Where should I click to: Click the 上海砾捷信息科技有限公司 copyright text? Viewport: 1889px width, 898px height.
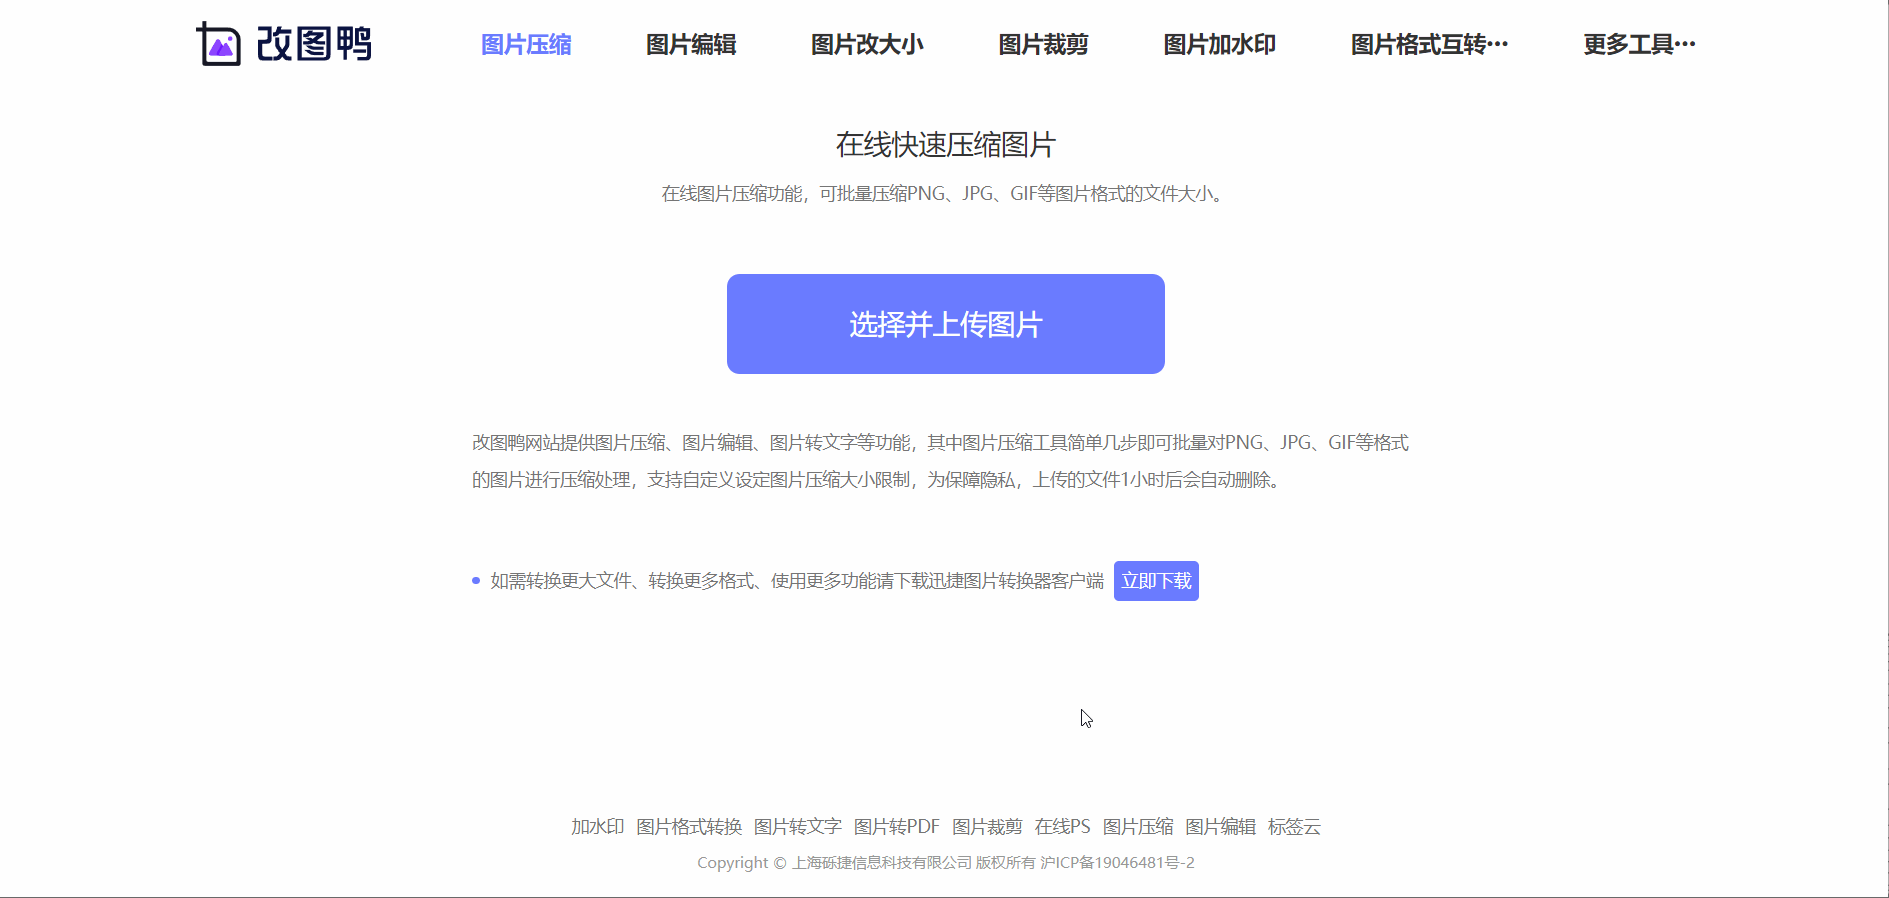(882, 863)
